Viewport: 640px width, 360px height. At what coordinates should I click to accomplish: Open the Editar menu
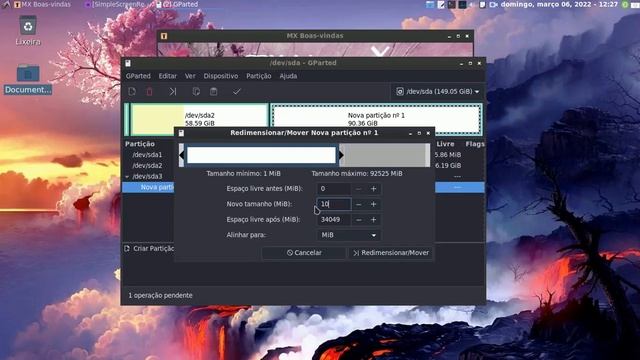[x=168, y=76]
